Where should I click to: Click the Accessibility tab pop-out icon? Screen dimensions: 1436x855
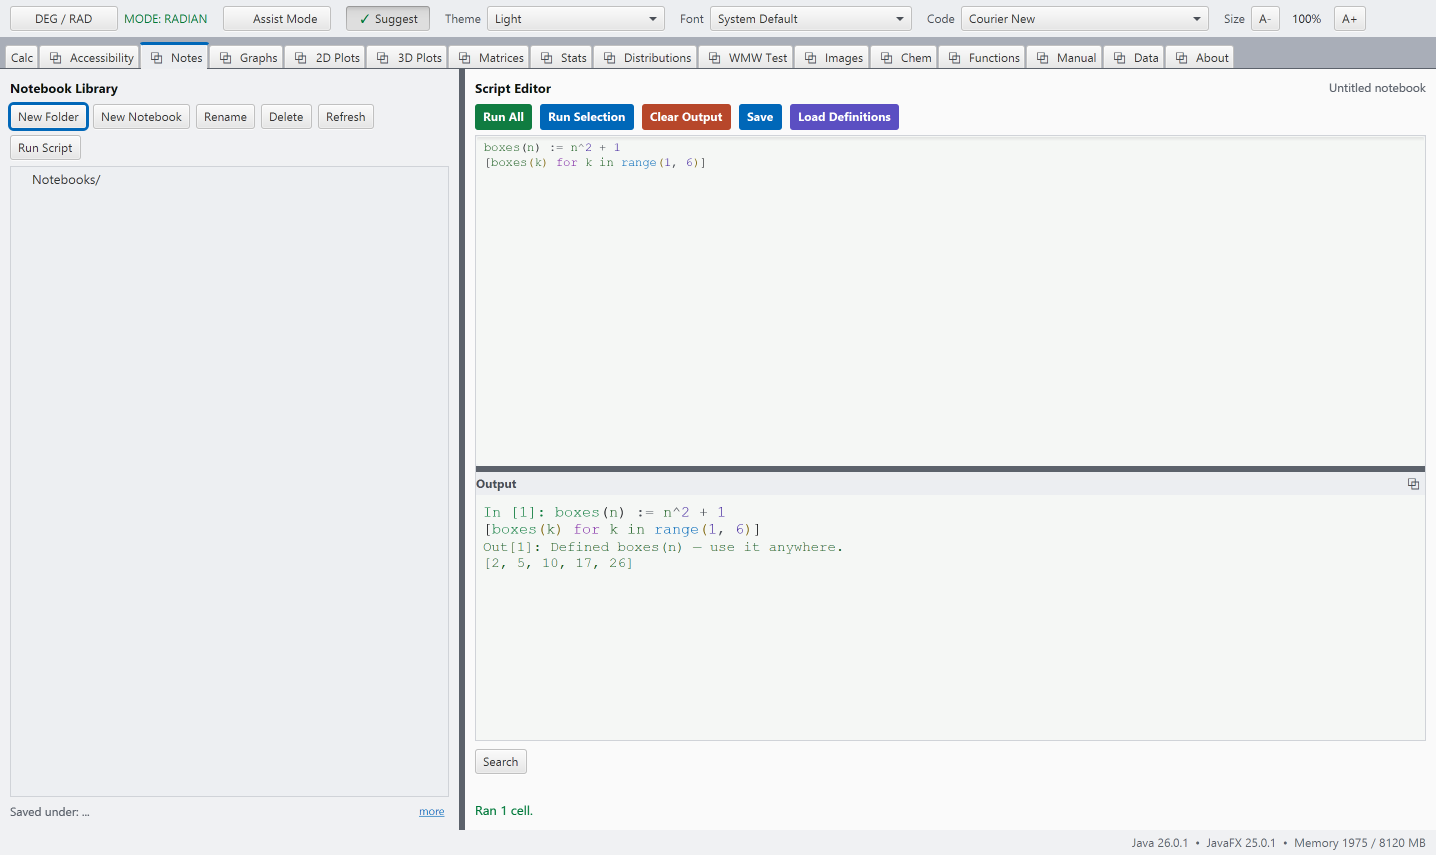(56, 58)
